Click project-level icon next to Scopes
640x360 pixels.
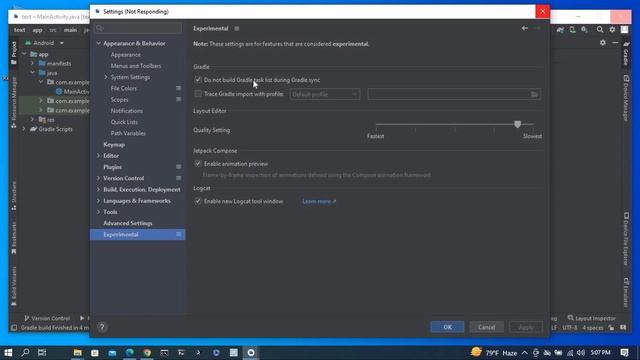point(178,100)
